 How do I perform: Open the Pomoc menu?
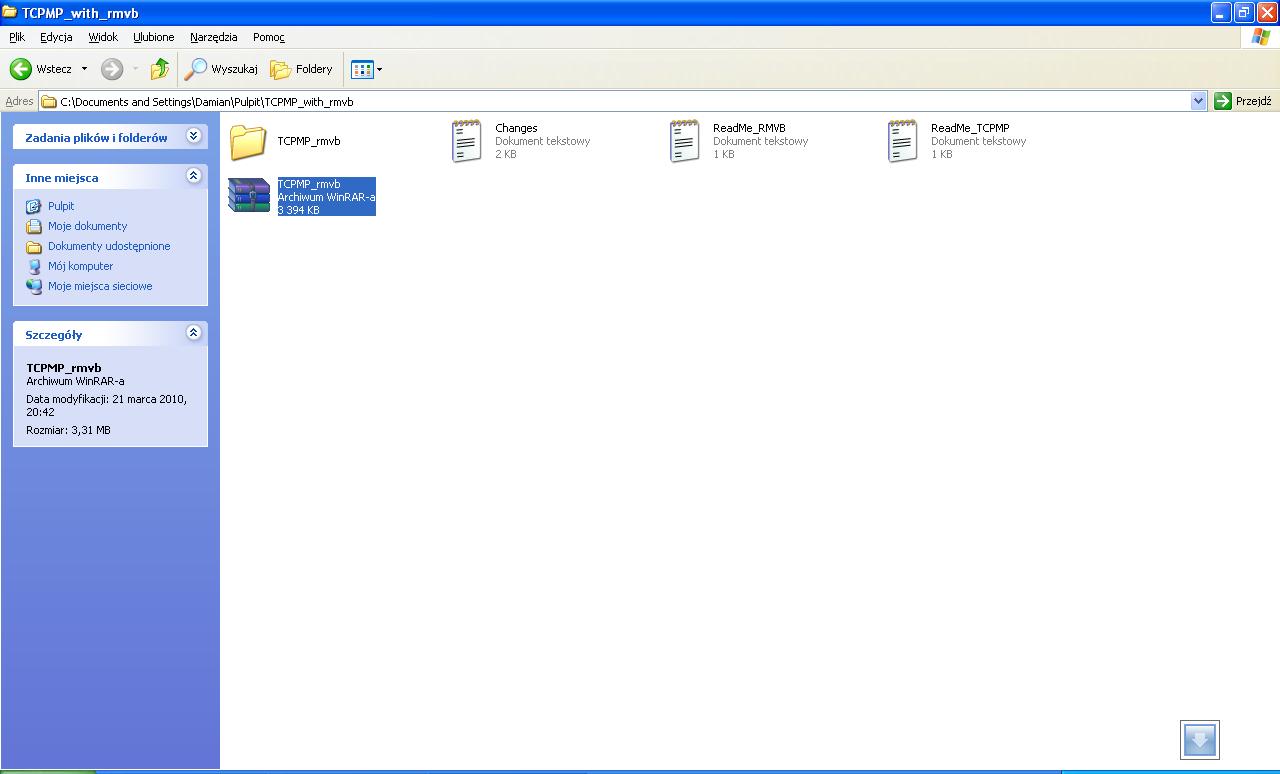click(269, 37)
